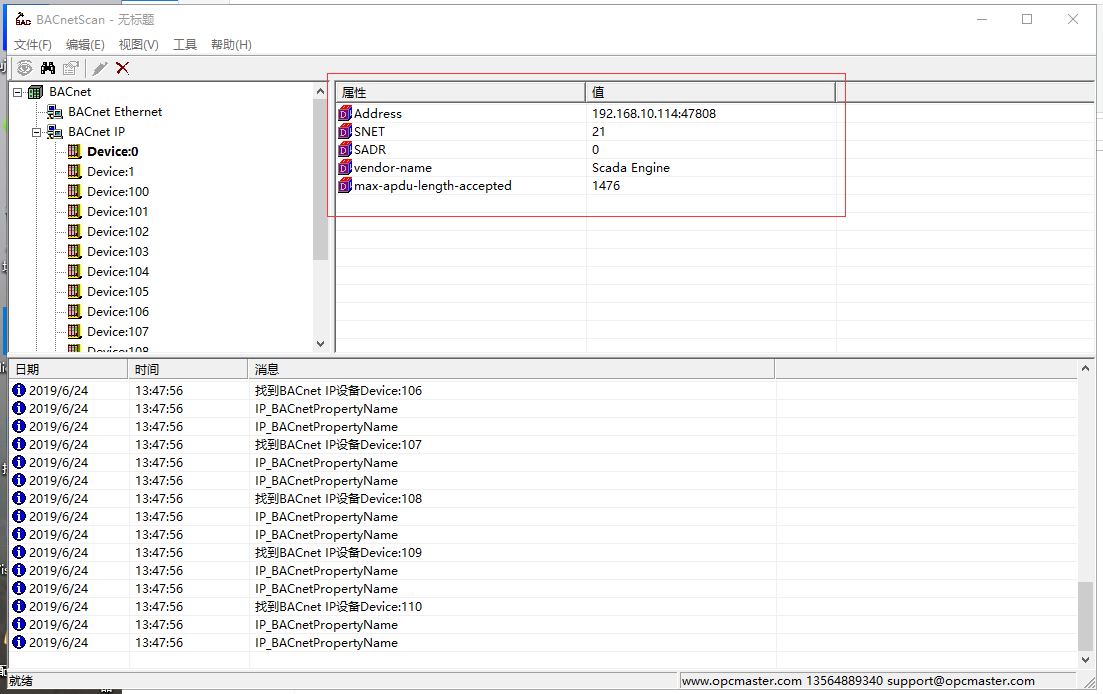Click log panel scrollbar thumb
The width and height of the screenshot is (1103, 694).
(1085, 616)
